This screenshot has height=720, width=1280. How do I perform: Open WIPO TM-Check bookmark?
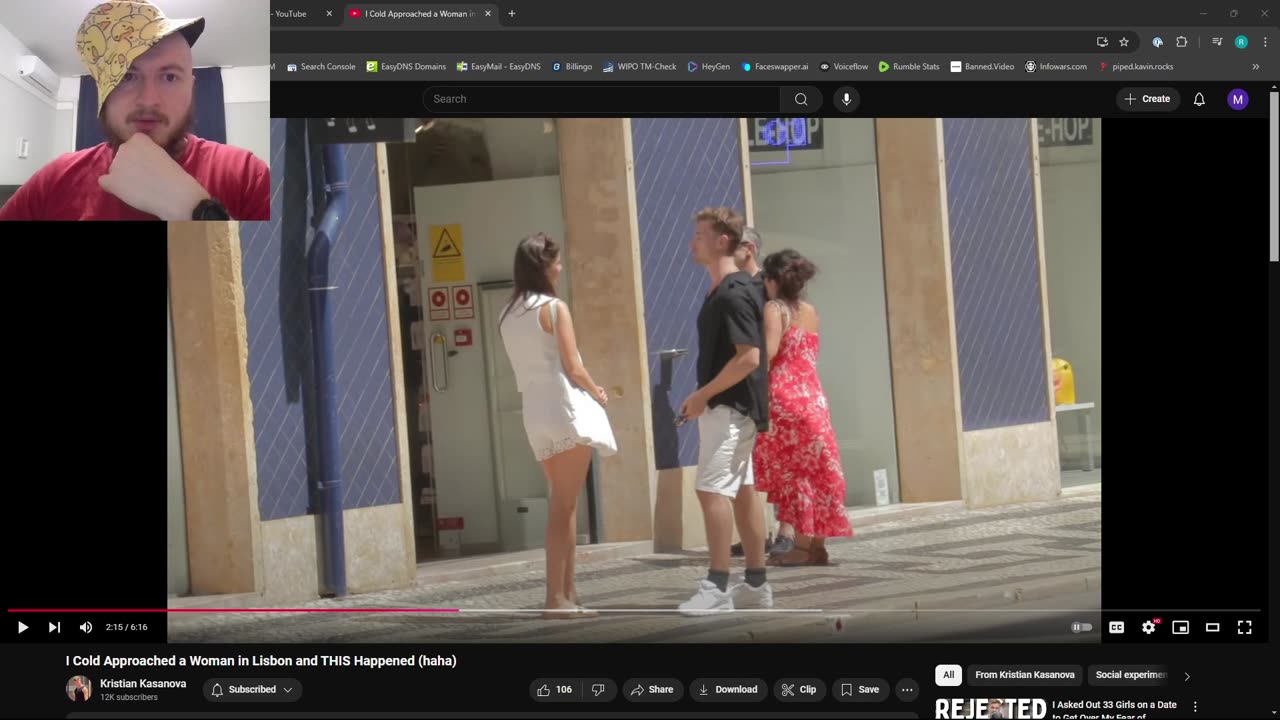click(x=640, y=67)
